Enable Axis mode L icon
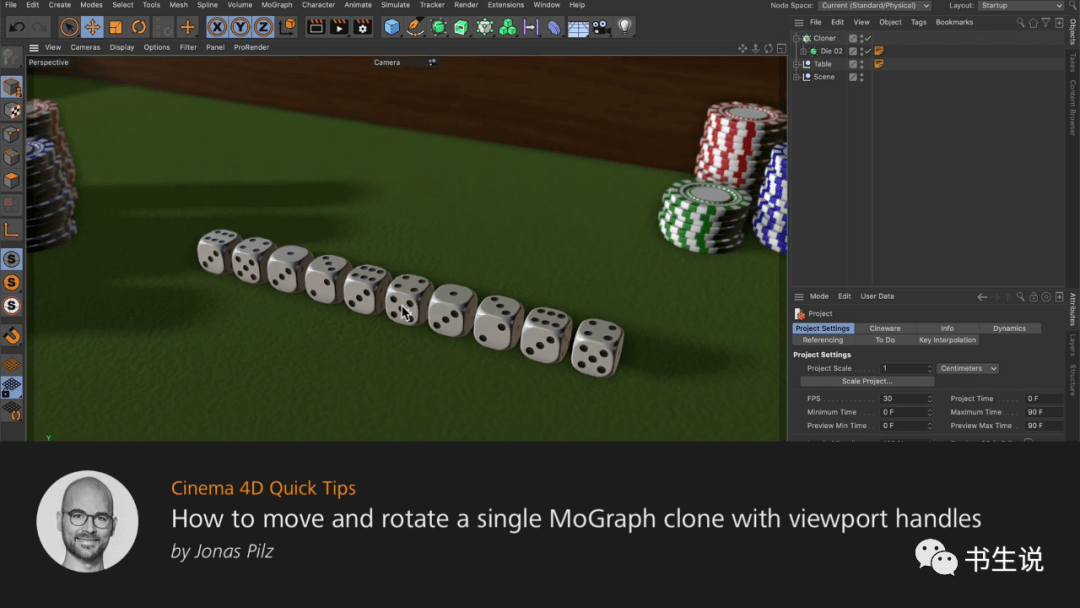 12,229
